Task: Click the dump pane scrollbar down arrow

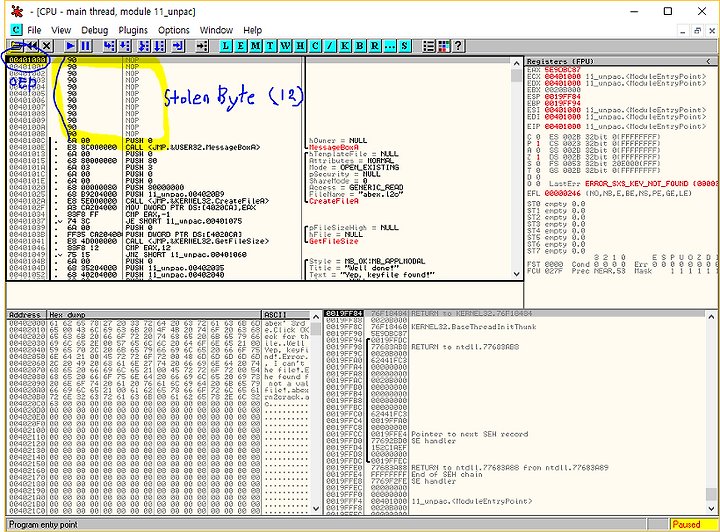Action: pyautogui.click(x=316, y=508)
